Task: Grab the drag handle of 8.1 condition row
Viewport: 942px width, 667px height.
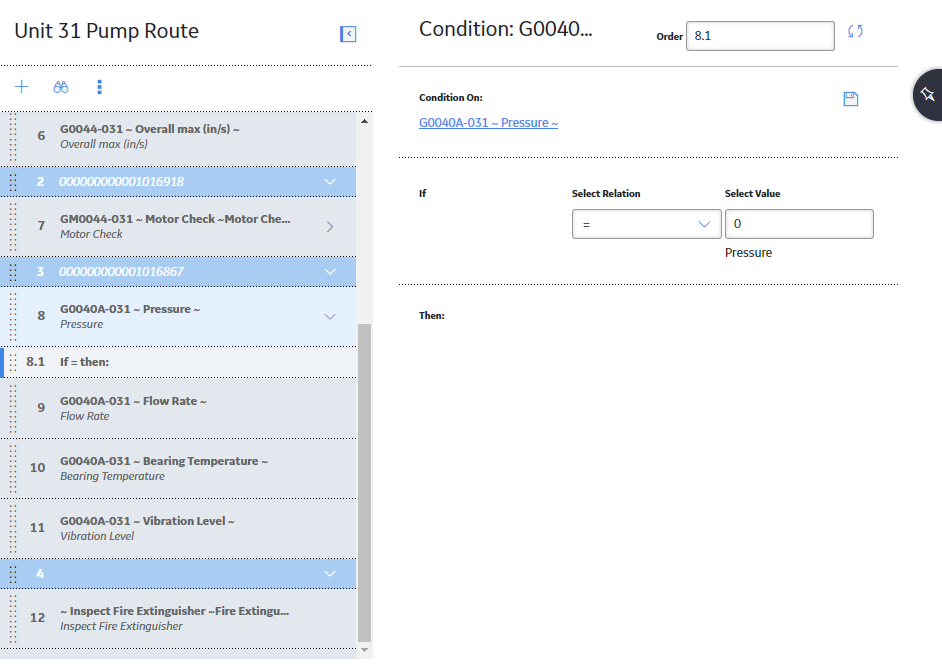Action: (13, 362)
